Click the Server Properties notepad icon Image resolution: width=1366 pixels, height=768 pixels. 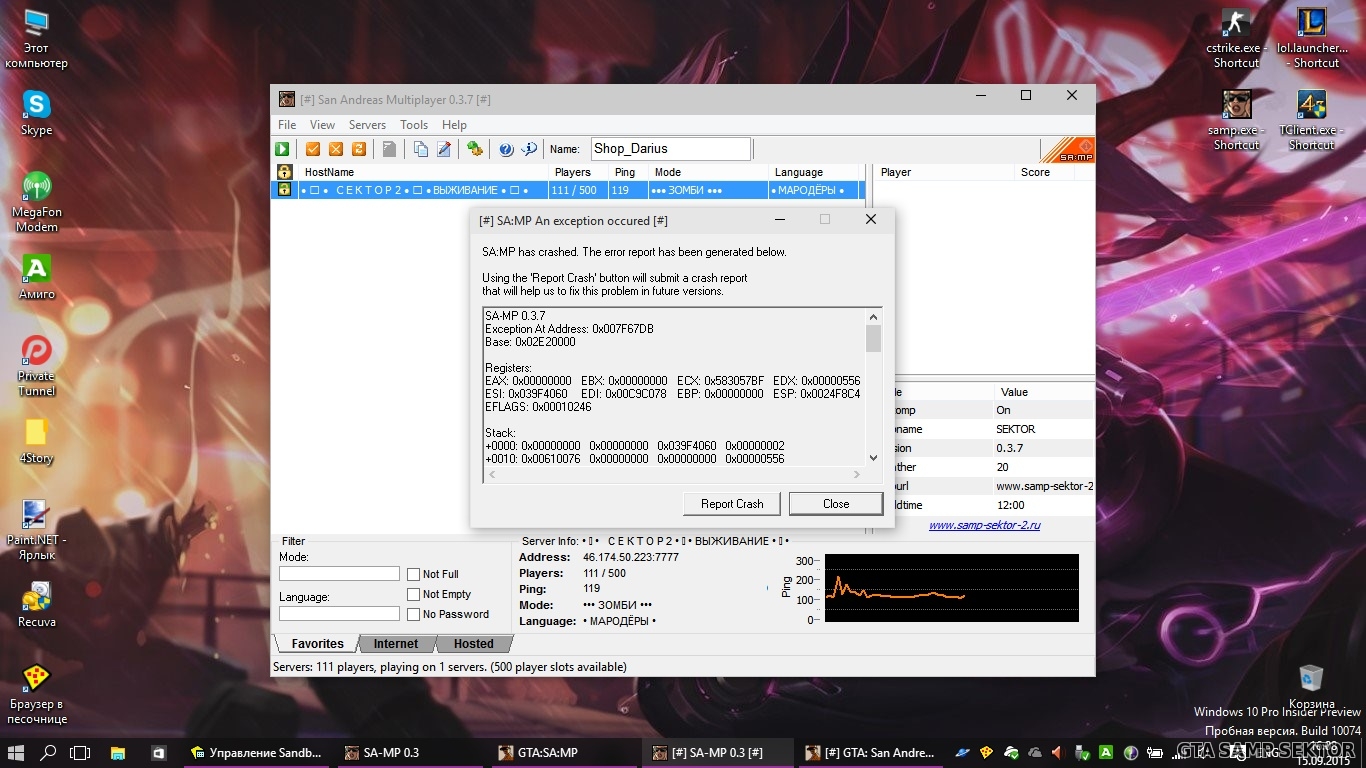click(x=444, y=149)
